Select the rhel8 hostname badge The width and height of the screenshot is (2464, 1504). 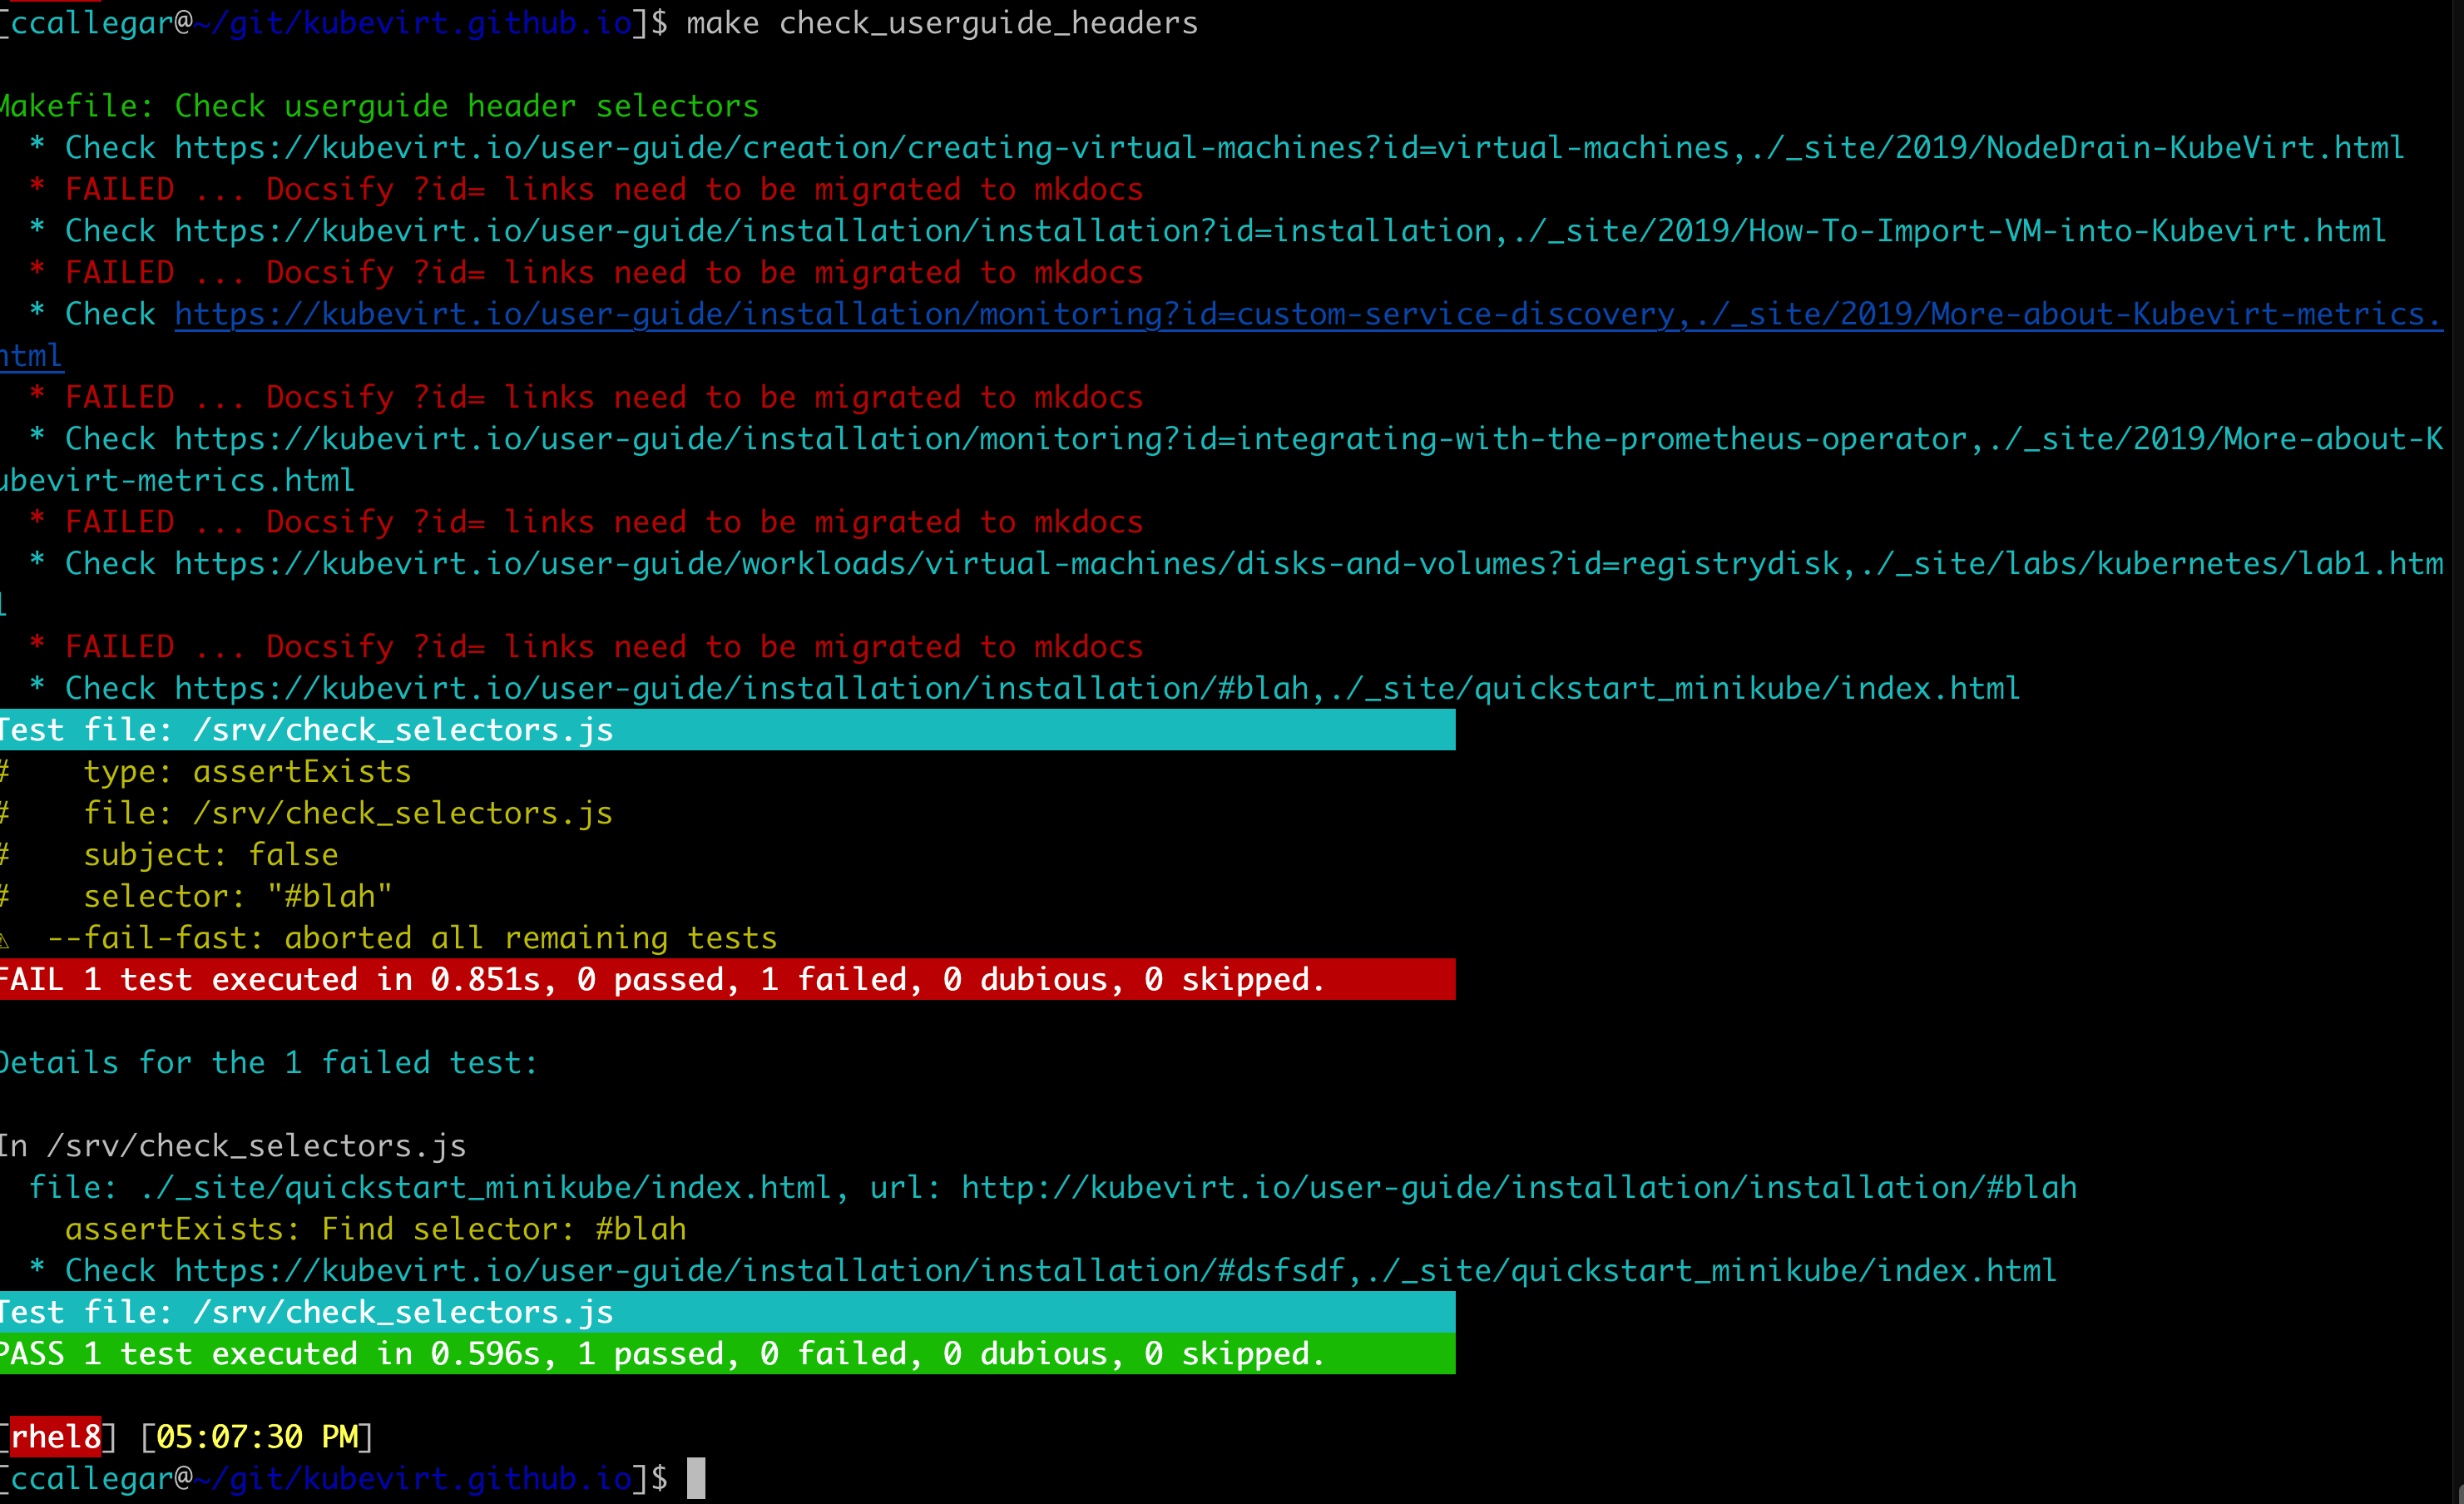pos(55,1436)
